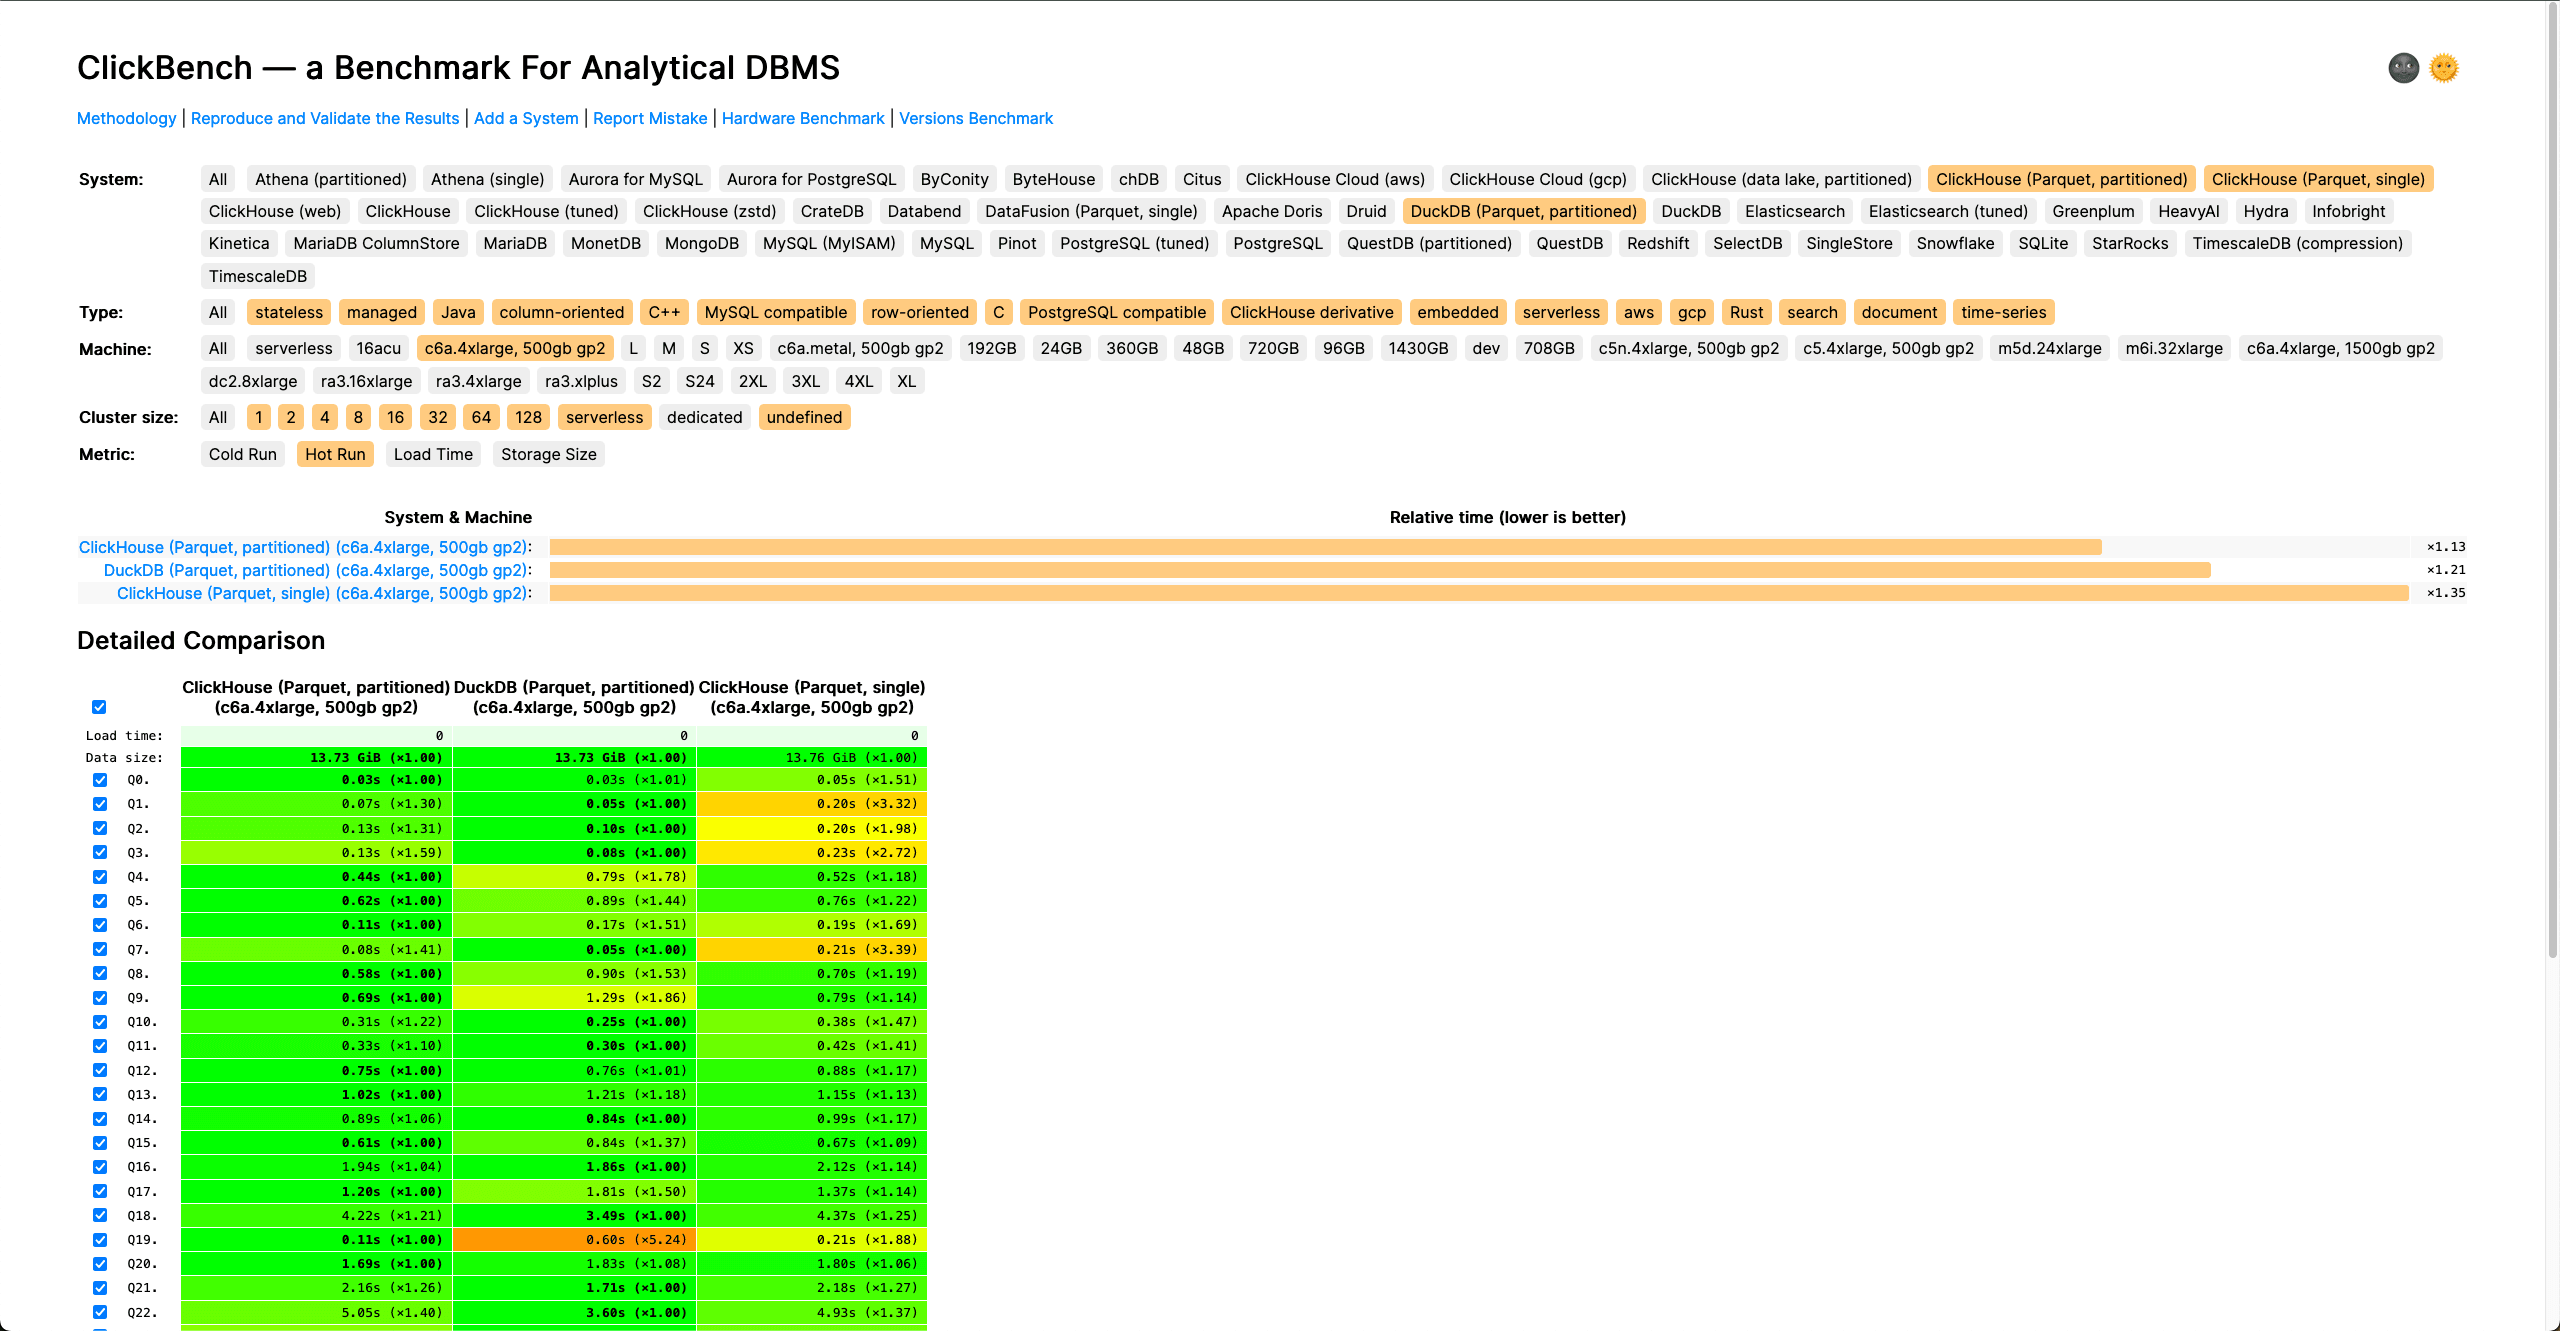This screenshot has height=1331, width=2560.
Task: Enable the Snowflake system filter
Action: pyautogui.click(x=1954, y=243)
